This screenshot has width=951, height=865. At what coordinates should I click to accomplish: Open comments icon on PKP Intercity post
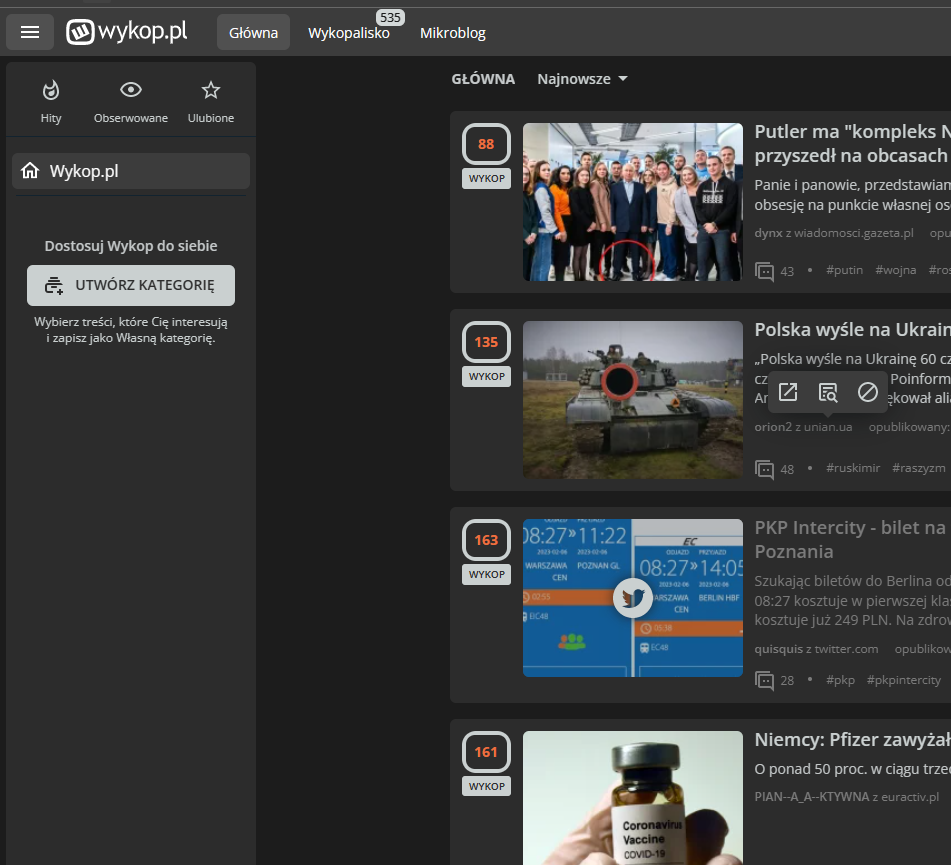pos(765,680)
